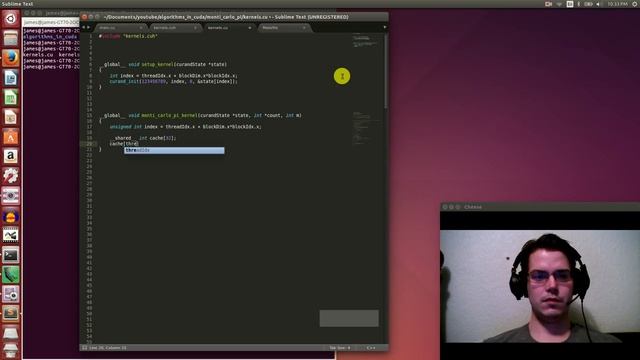Switch to Cheese webcam via dock icon
The image size is (640, 360).
pyautogui.click(x=11, y=294)
